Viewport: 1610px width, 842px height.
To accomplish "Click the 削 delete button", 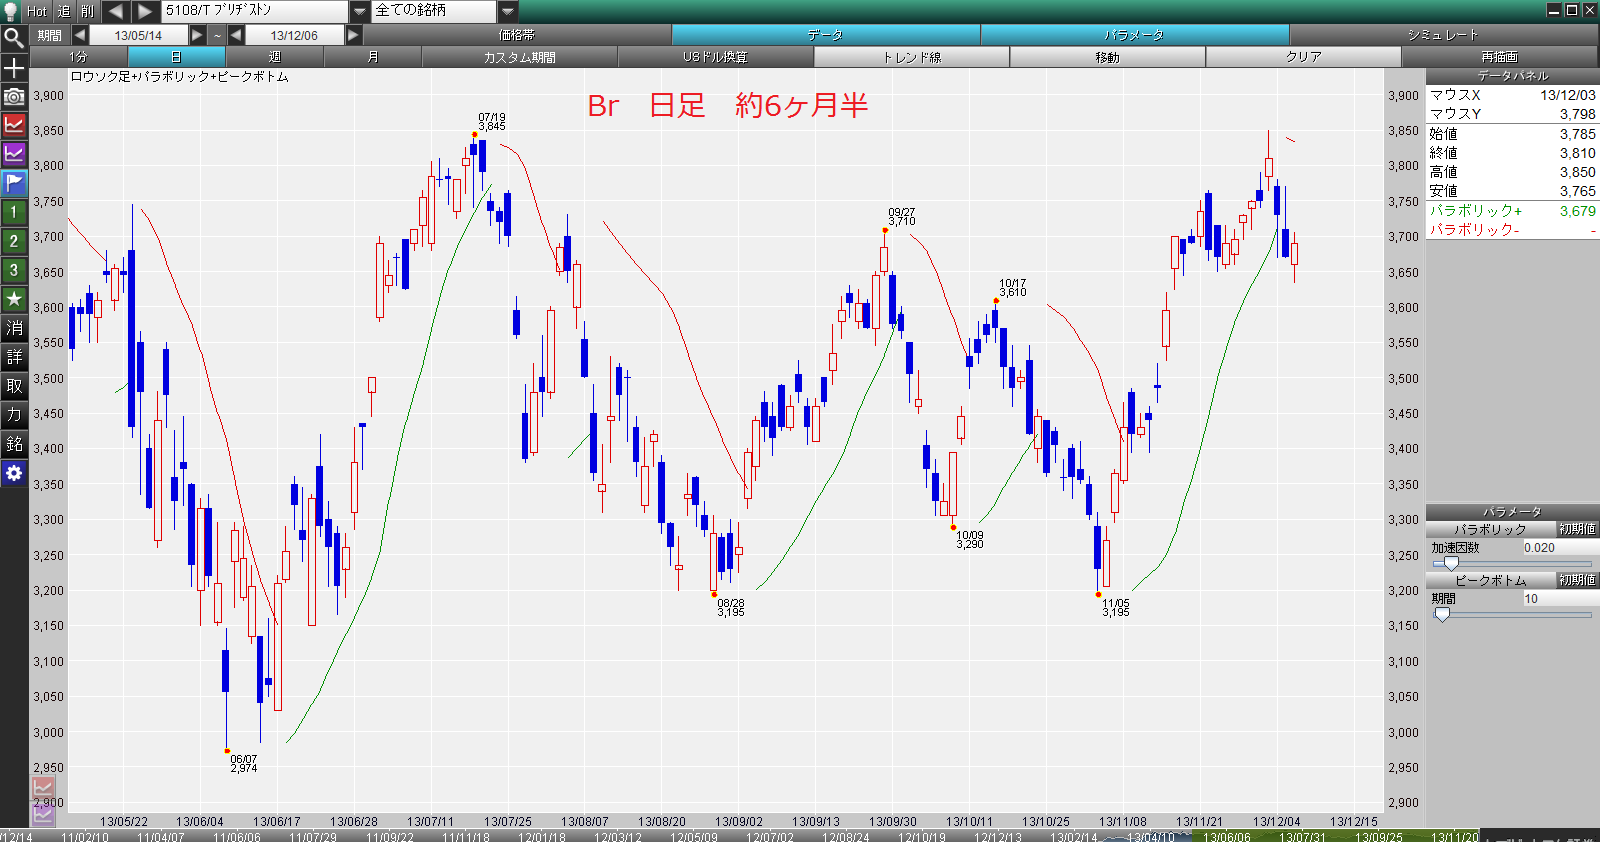I will tap(88, 11).
